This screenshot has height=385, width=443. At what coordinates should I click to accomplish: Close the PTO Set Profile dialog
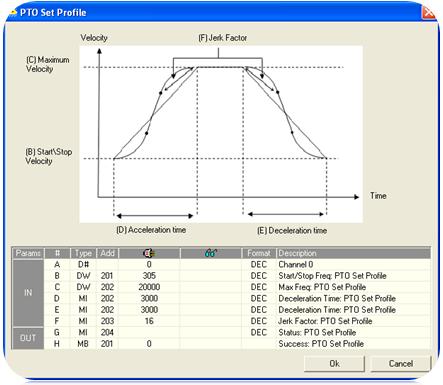(428, 13)
